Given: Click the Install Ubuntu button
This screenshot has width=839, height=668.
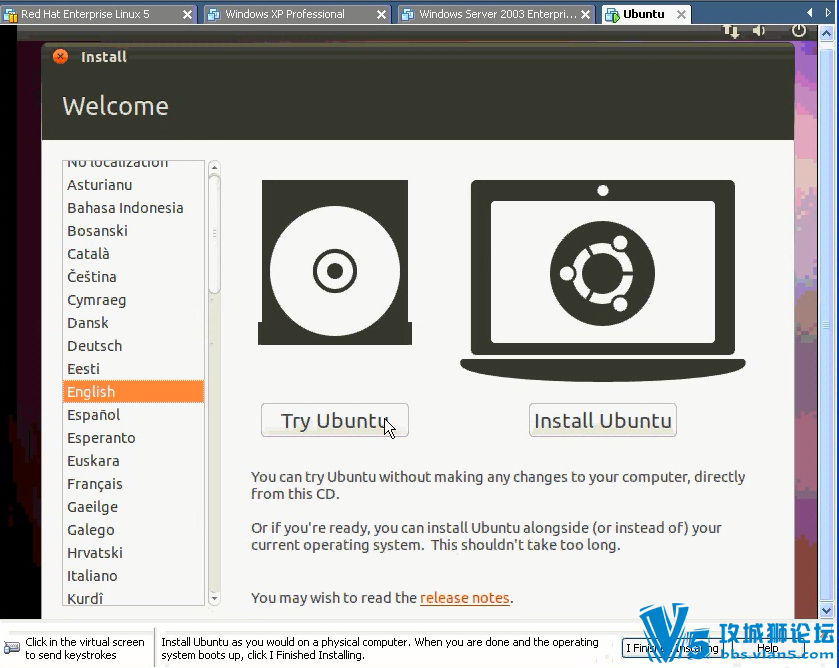Looking at the screenshot, I should [602, 420].
